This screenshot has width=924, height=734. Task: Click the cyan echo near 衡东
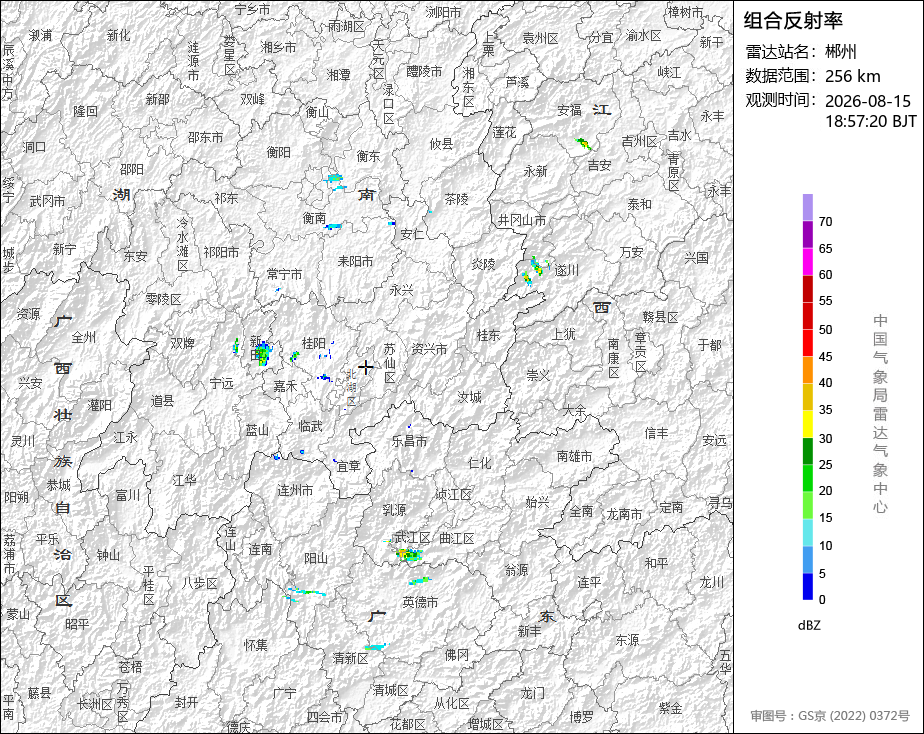pos(335,182)
